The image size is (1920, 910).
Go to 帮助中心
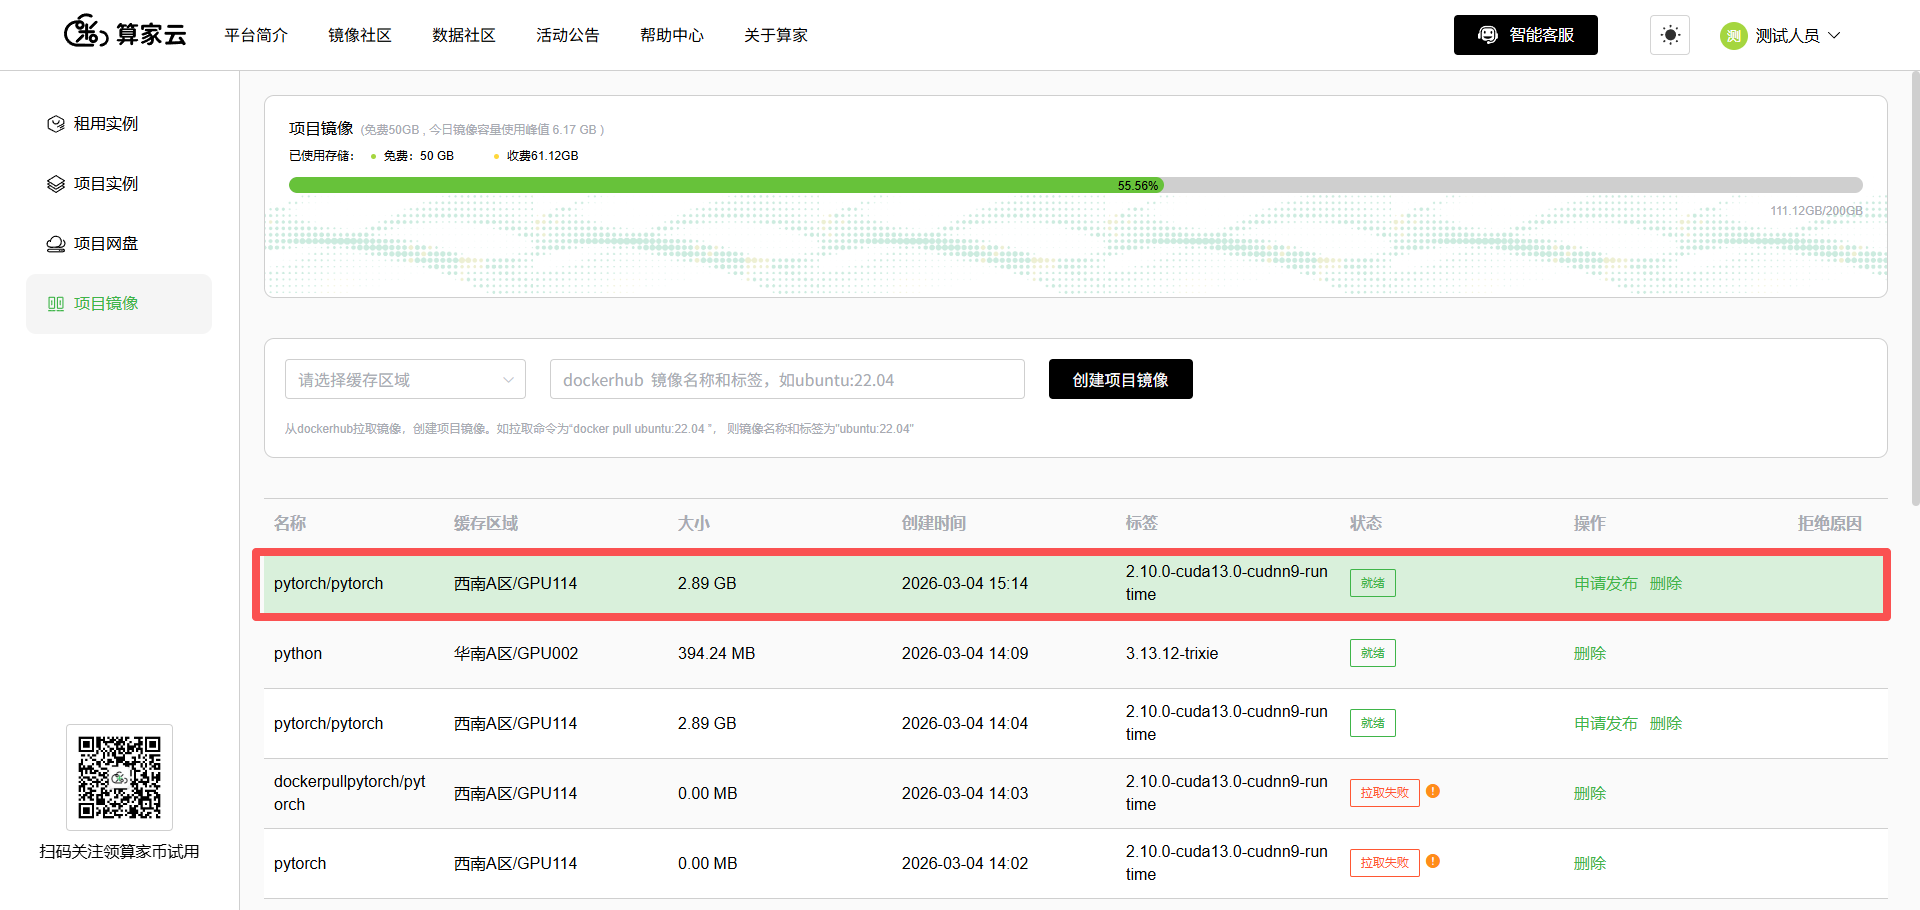[672, 35]
